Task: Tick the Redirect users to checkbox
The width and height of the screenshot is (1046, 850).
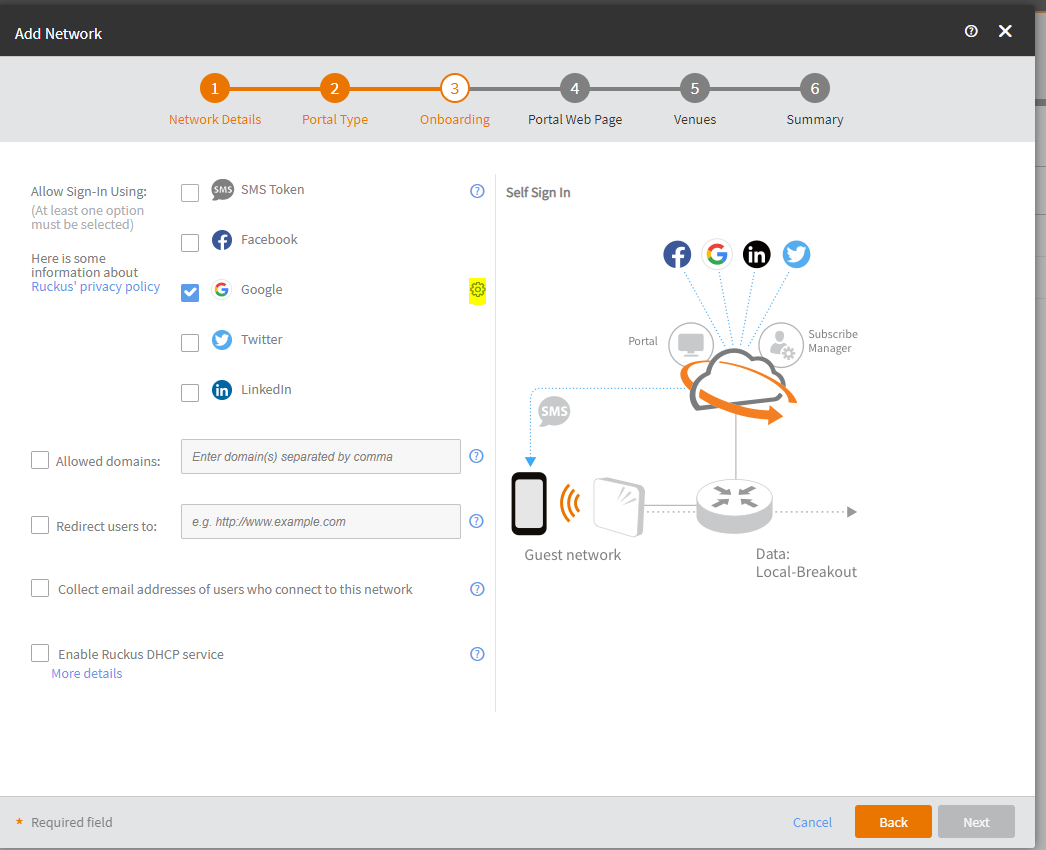Action: click(40, 525)
